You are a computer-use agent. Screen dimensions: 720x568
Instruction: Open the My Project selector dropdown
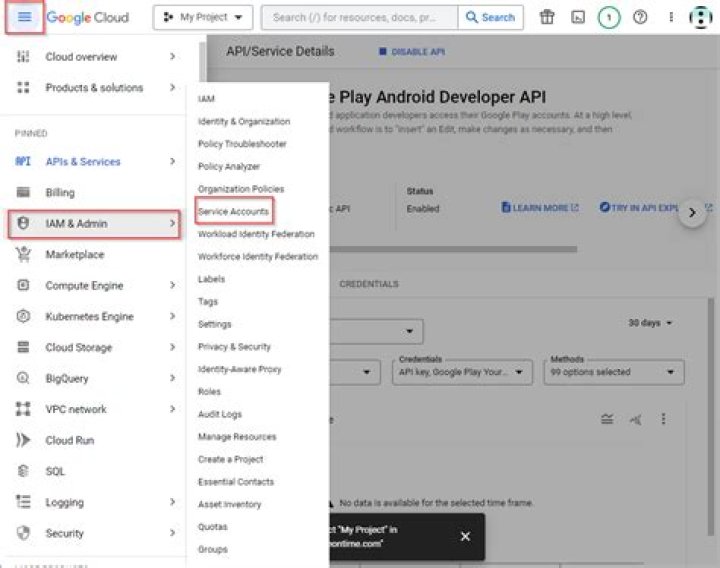[x=203, y=17]
